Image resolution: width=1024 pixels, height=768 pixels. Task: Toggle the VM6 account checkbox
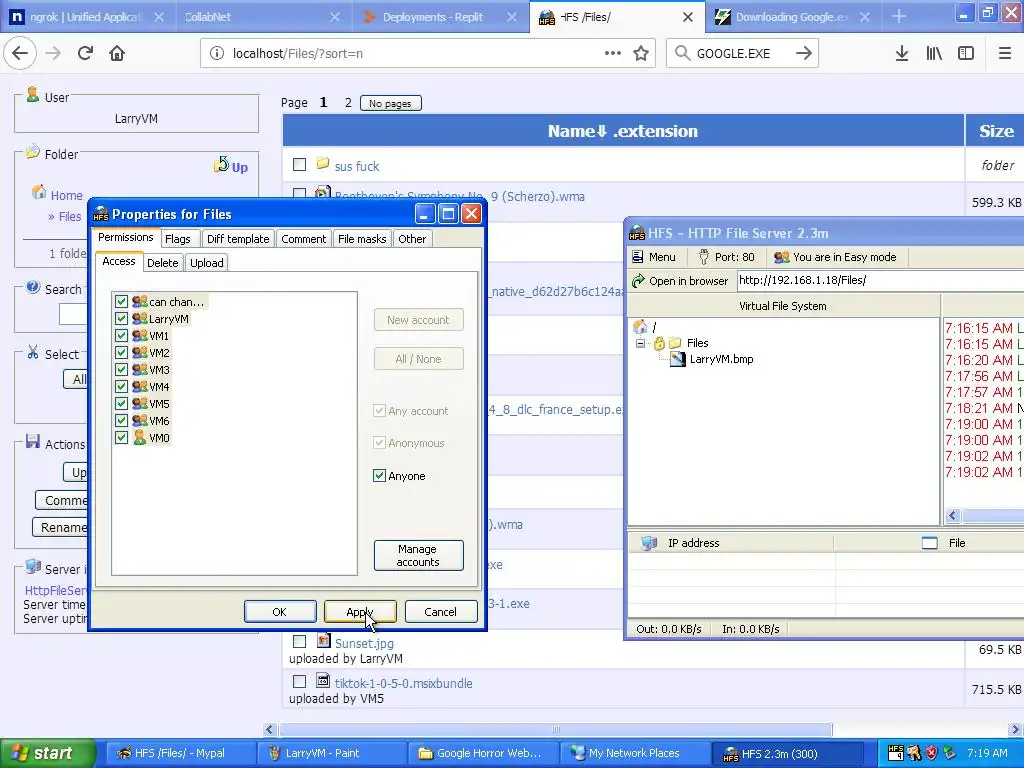point(121,421)
